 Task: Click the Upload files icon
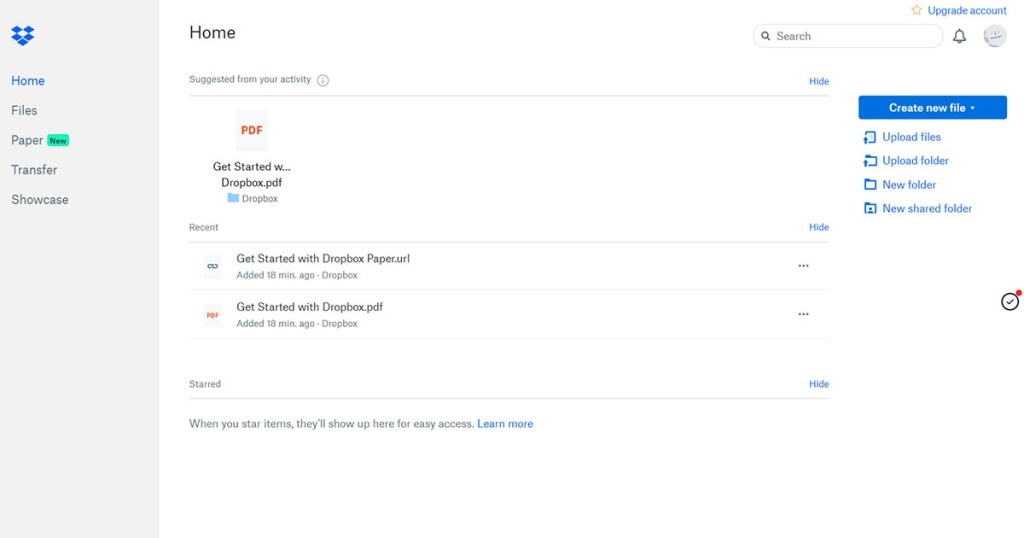(x=870, y=137)
